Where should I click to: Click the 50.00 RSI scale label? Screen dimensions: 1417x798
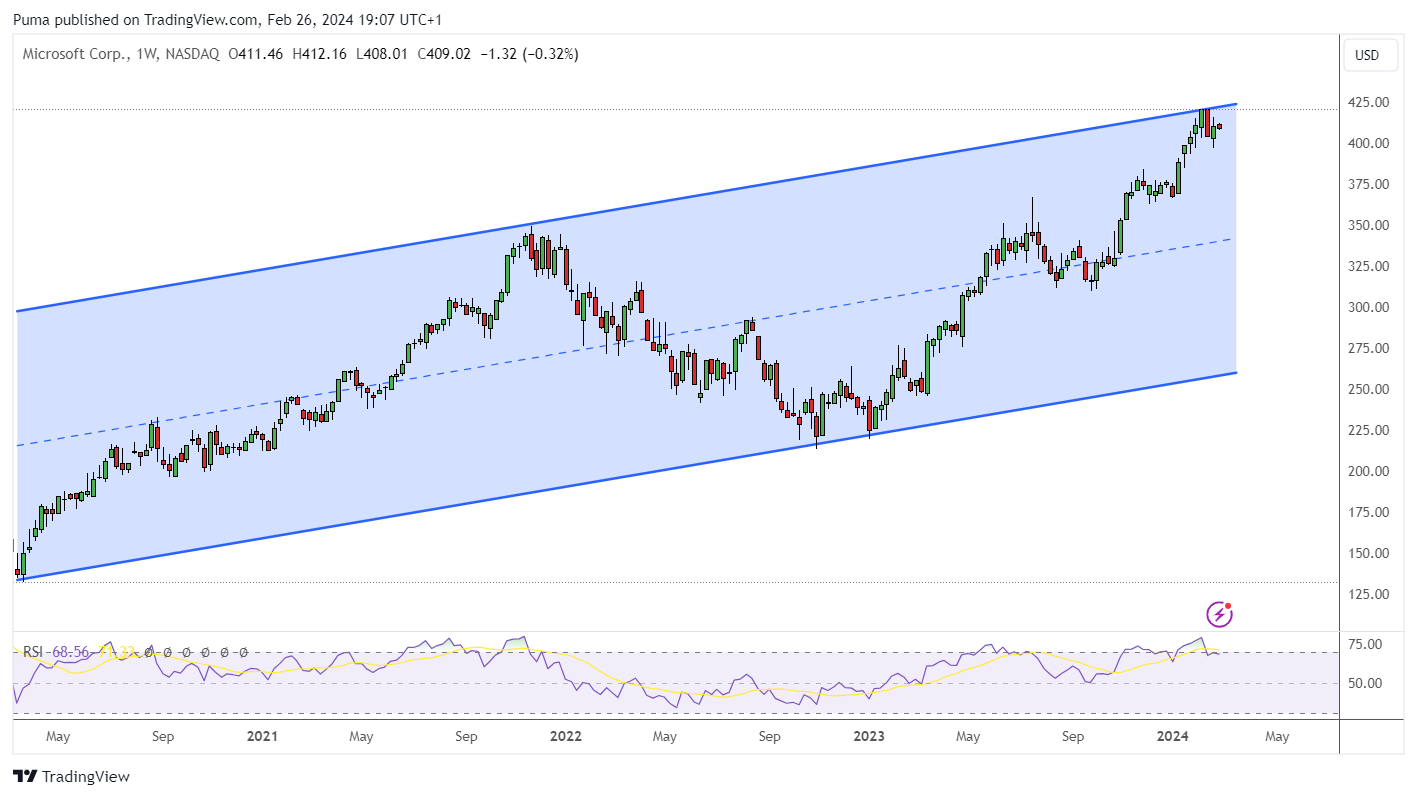pyautogui.click(x=1367, y=684)
